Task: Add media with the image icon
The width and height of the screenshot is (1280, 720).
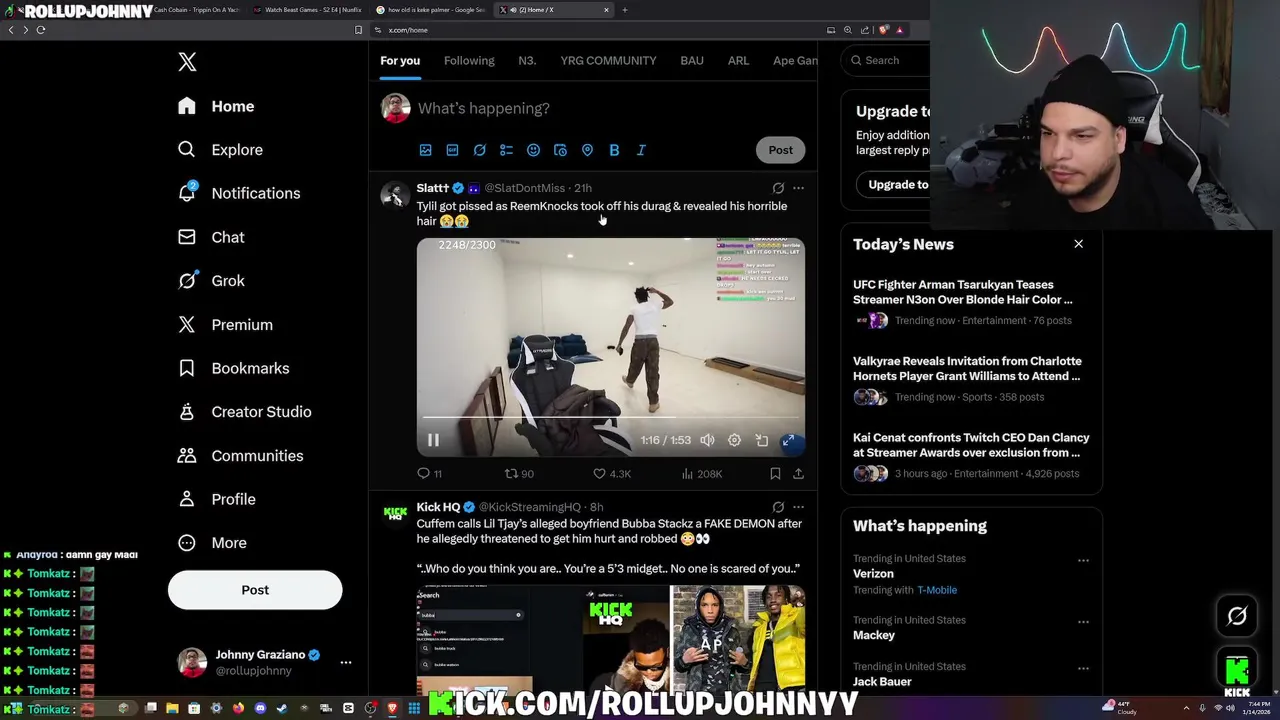Action: [x=425, y=150]
